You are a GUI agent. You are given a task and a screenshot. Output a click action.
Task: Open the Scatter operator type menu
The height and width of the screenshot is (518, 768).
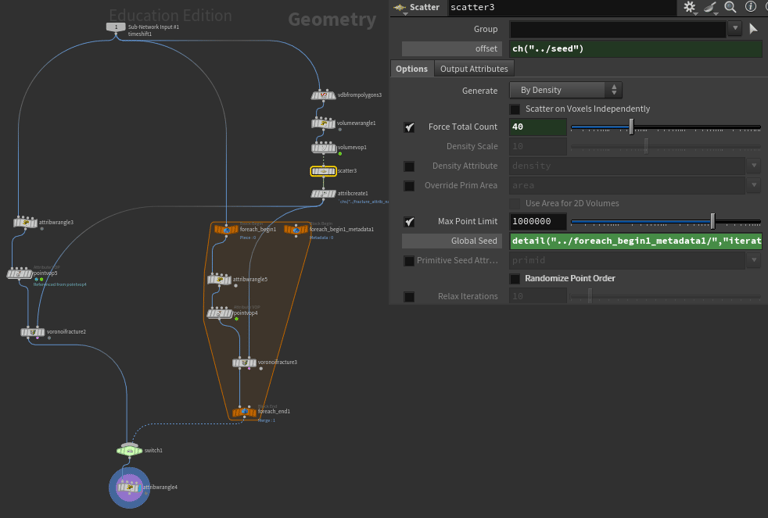(x=417, y=8)
